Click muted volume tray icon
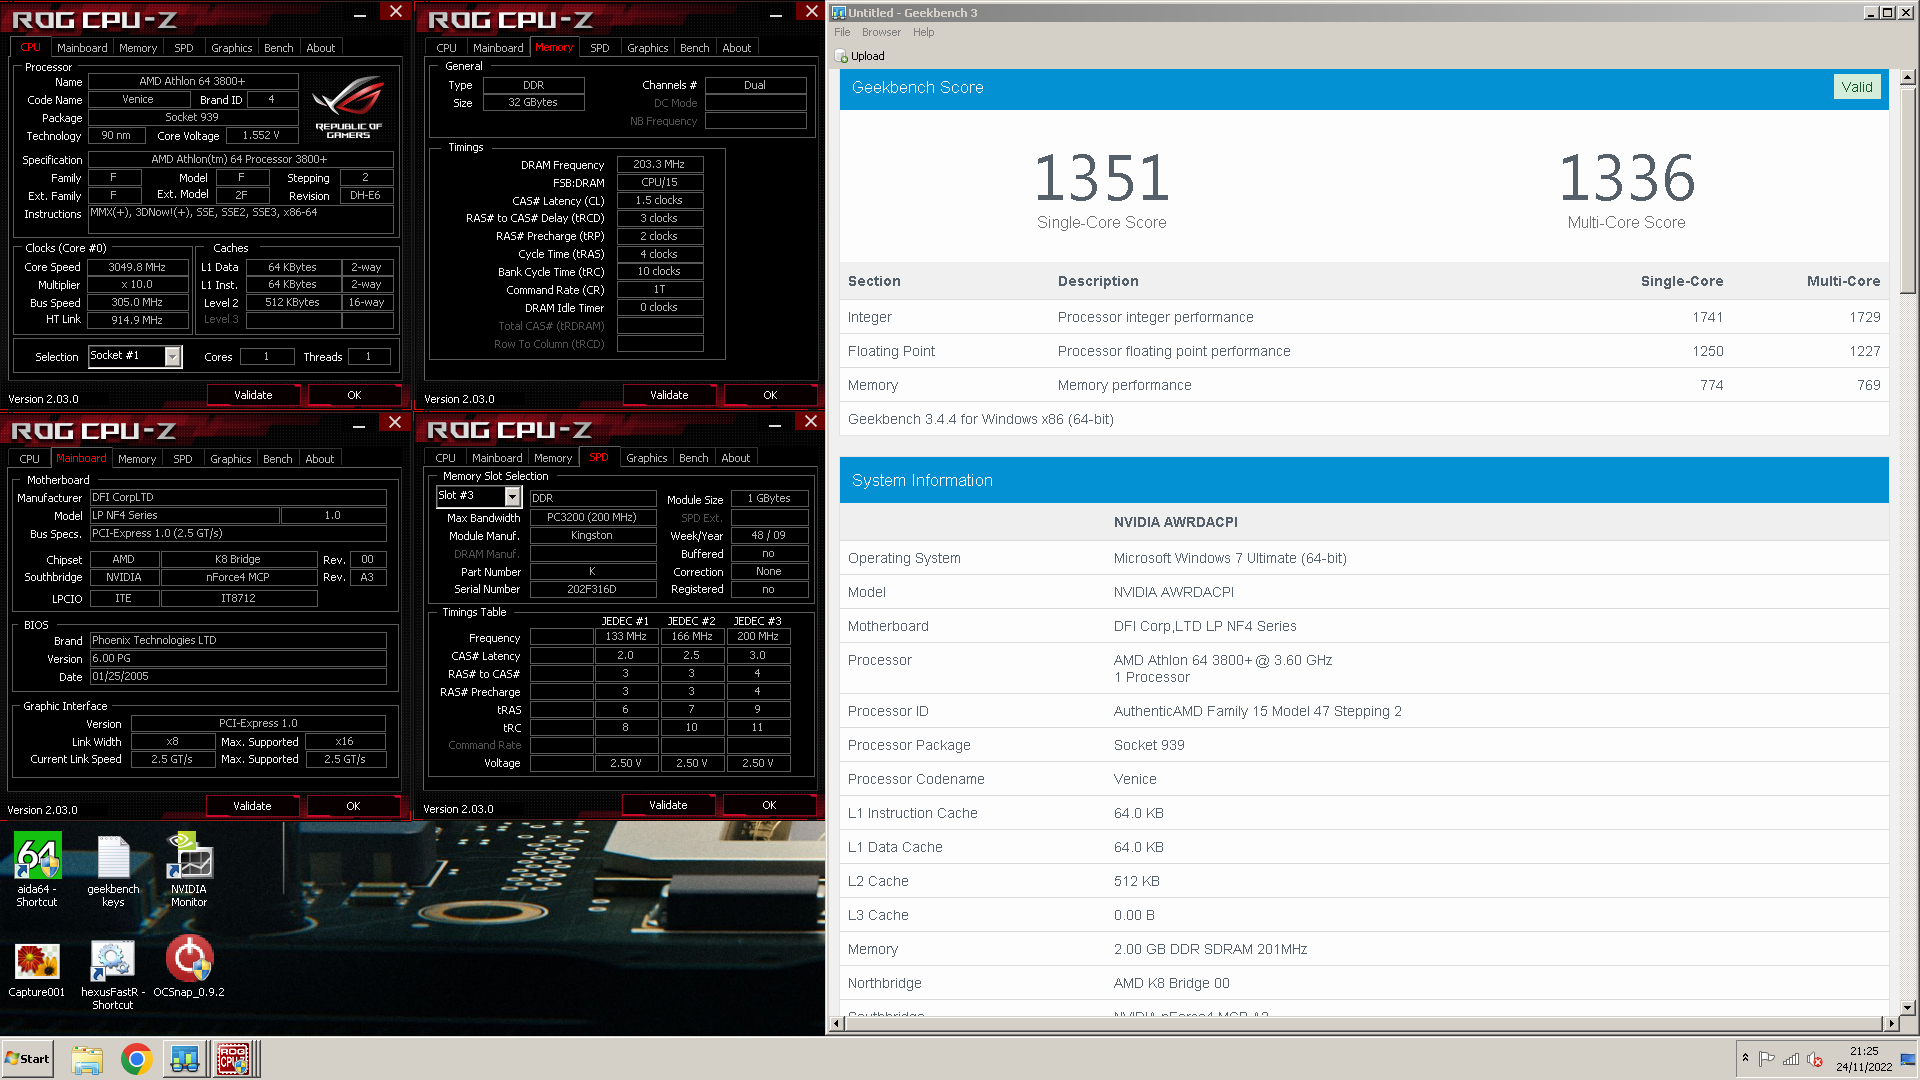This screenshot has height=1080, width=1920. (1815, 1059)
